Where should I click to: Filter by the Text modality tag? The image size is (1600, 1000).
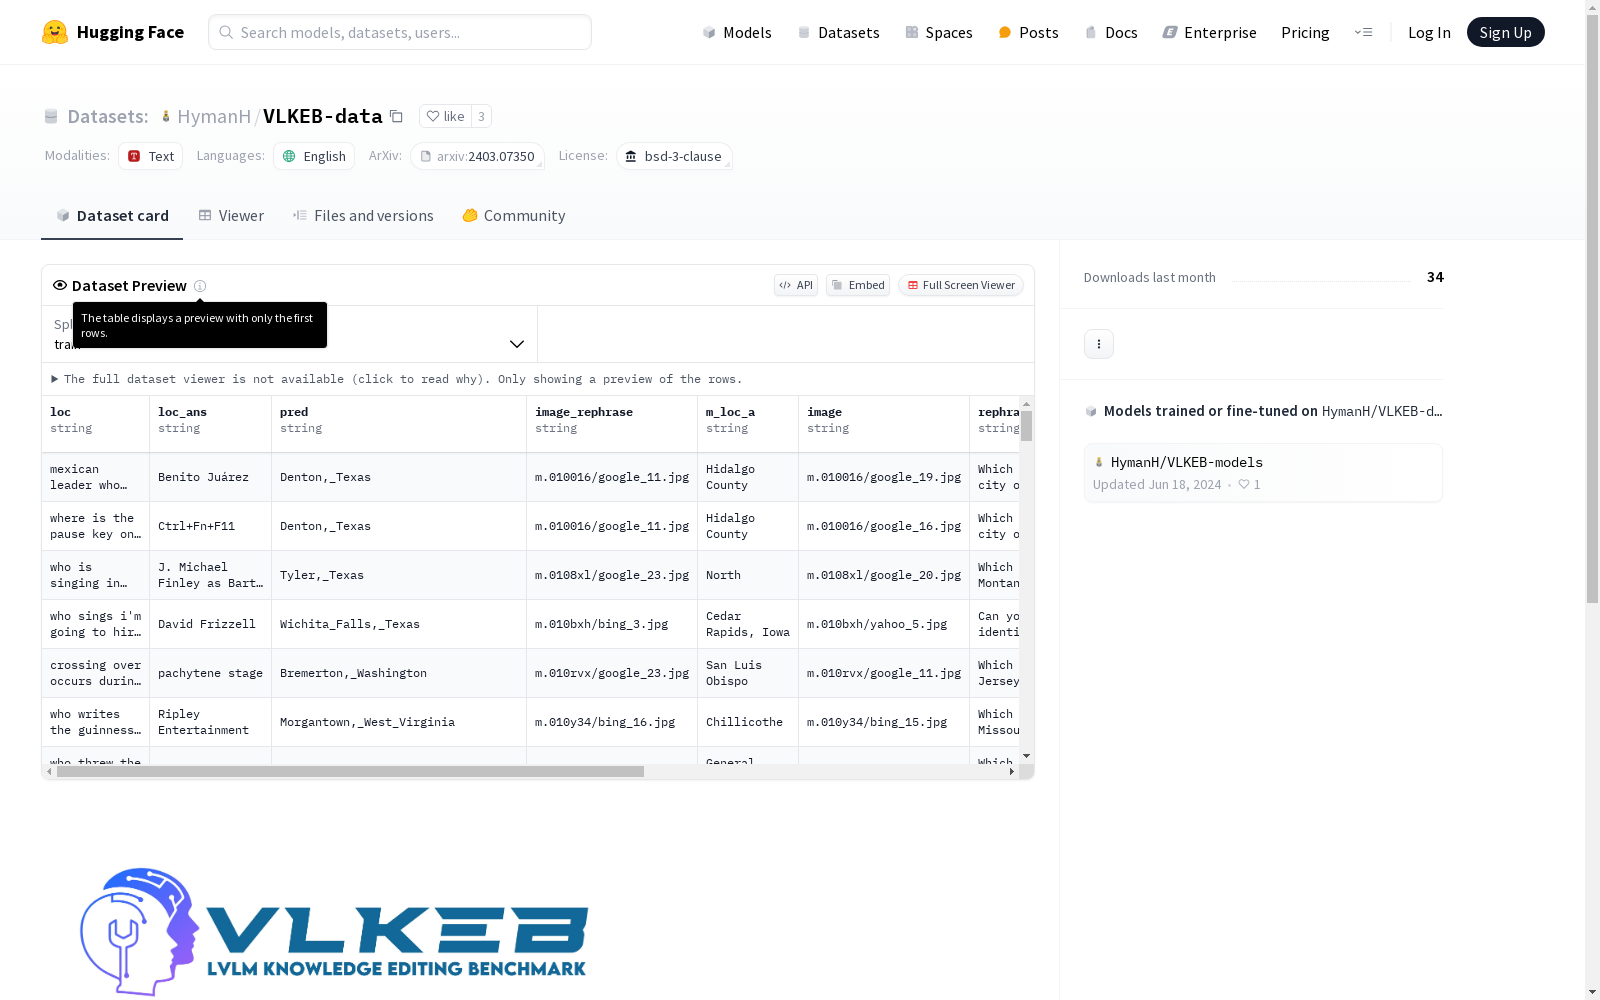[151, 156]
